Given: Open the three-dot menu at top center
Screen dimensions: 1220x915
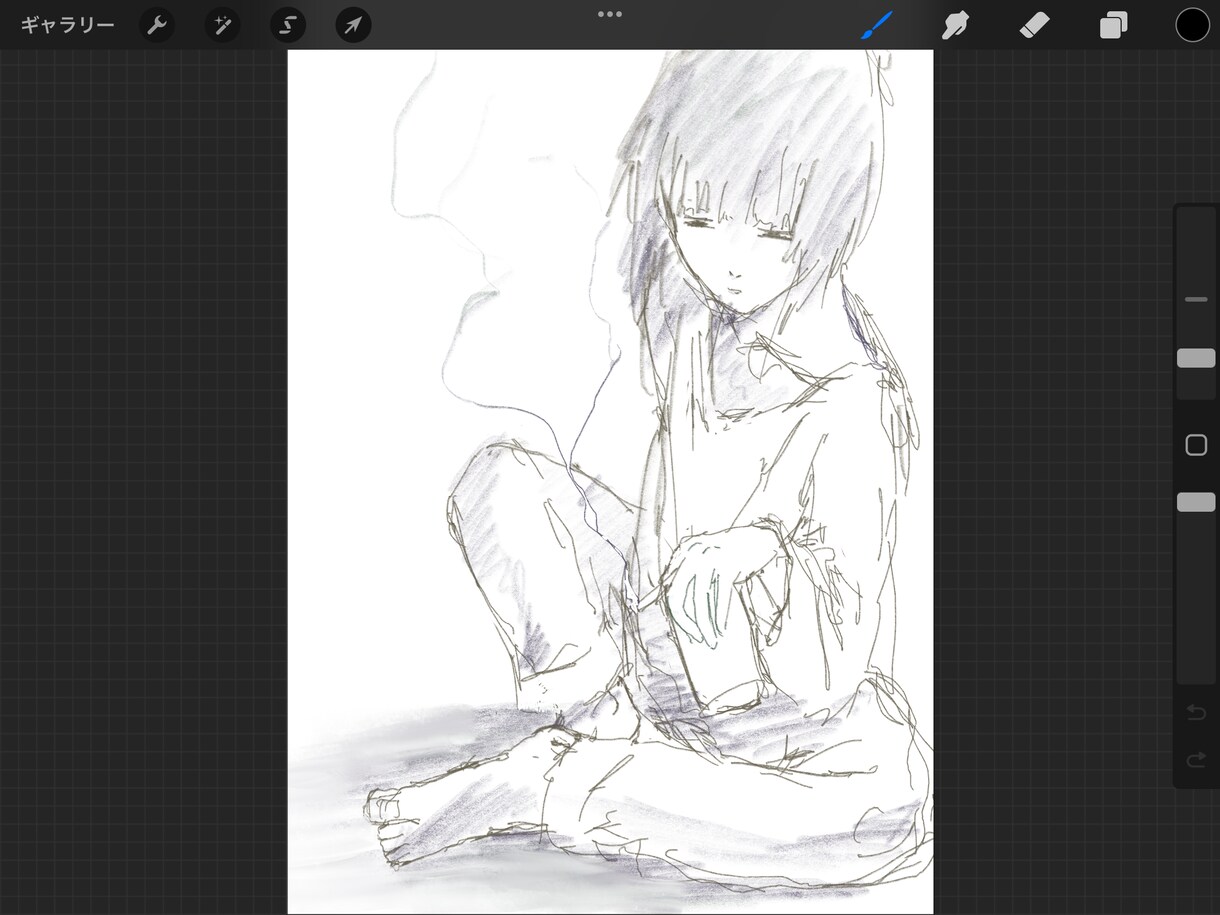Looking at the screenshot, I should [610, 14].
